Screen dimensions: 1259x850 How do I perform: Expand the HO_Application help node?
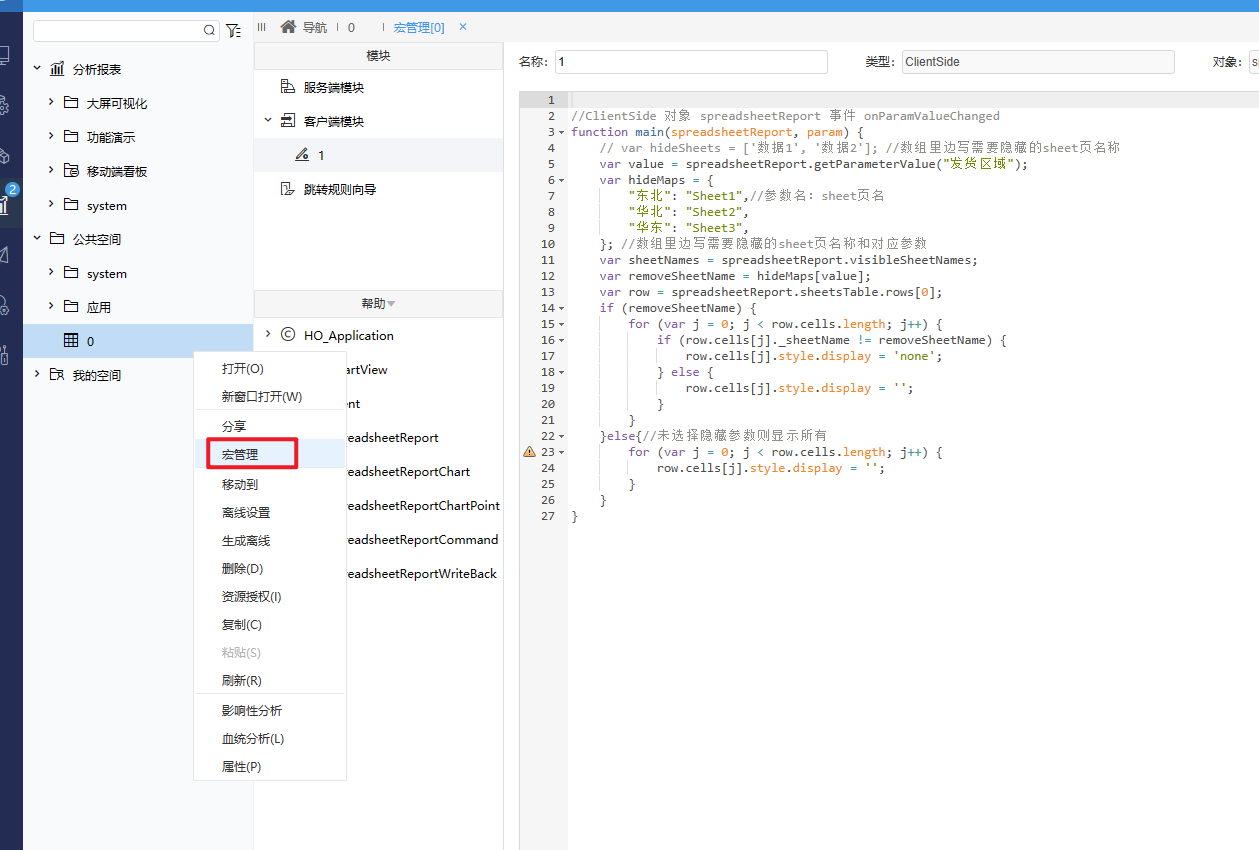268,335
